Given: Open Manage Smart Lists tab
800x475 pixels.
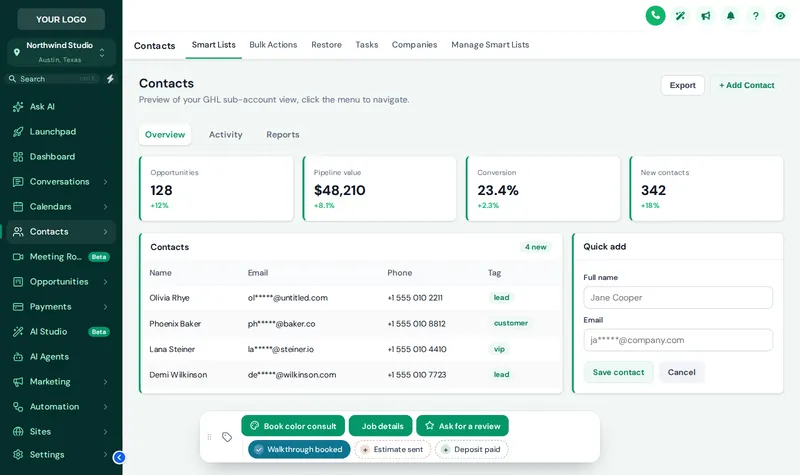Looking at the screenshot, I should pyautogui.click(x=490, y=45).
